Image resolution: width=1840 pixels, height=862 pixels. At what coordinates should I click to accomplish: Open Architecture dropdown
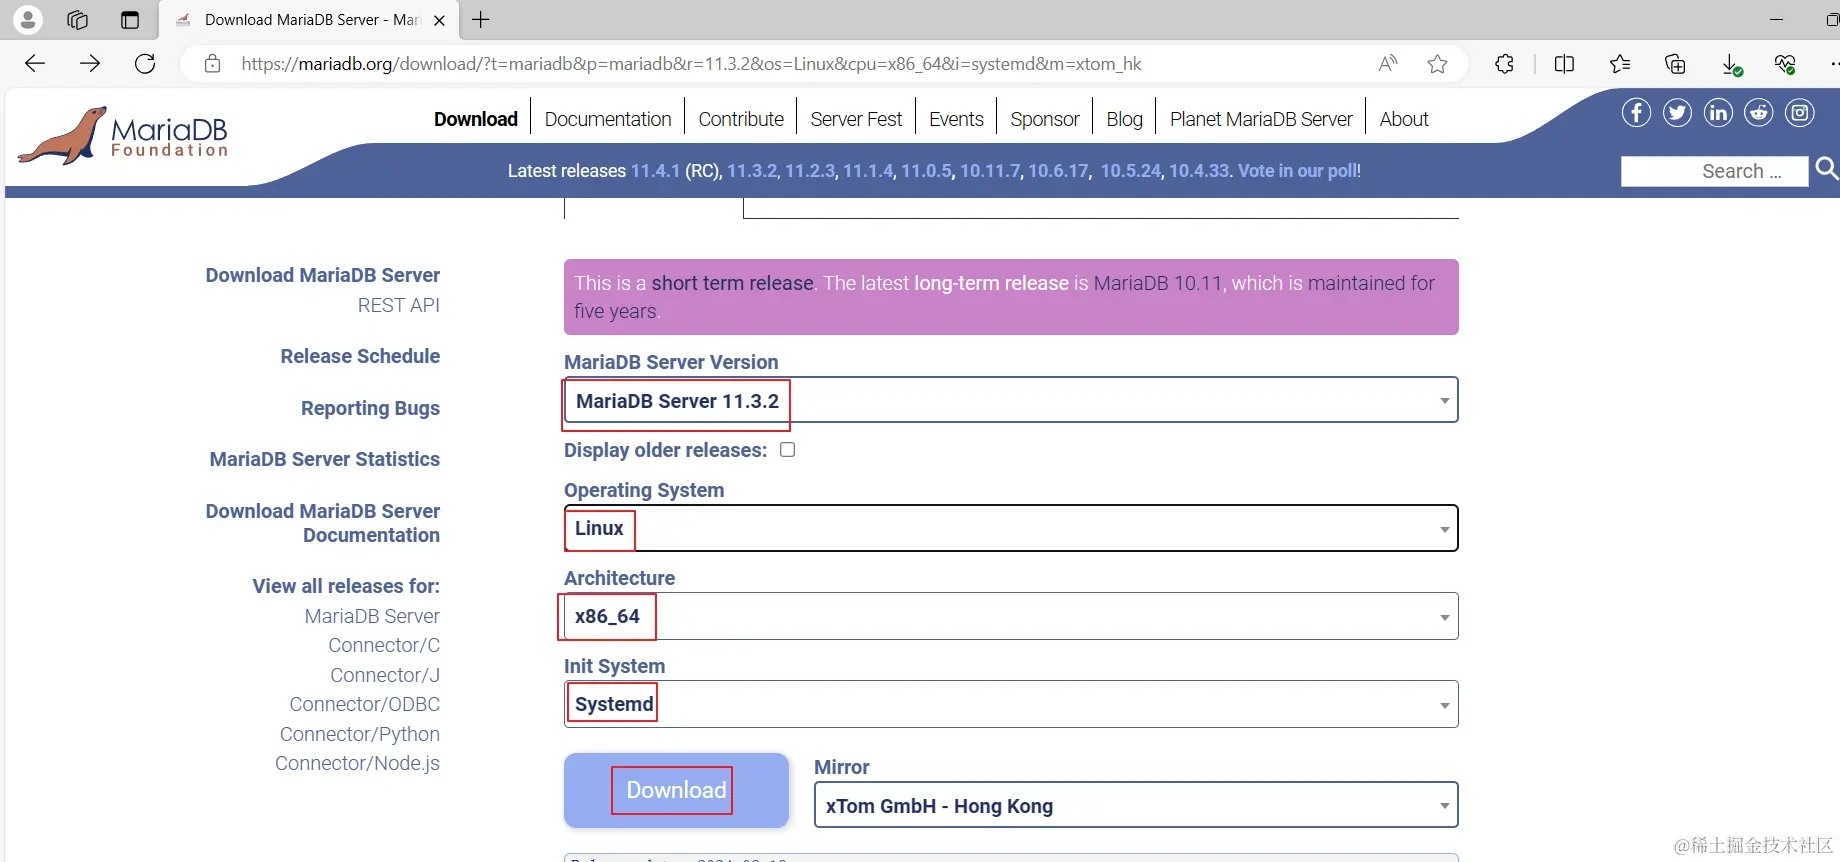pos(1011,616)
